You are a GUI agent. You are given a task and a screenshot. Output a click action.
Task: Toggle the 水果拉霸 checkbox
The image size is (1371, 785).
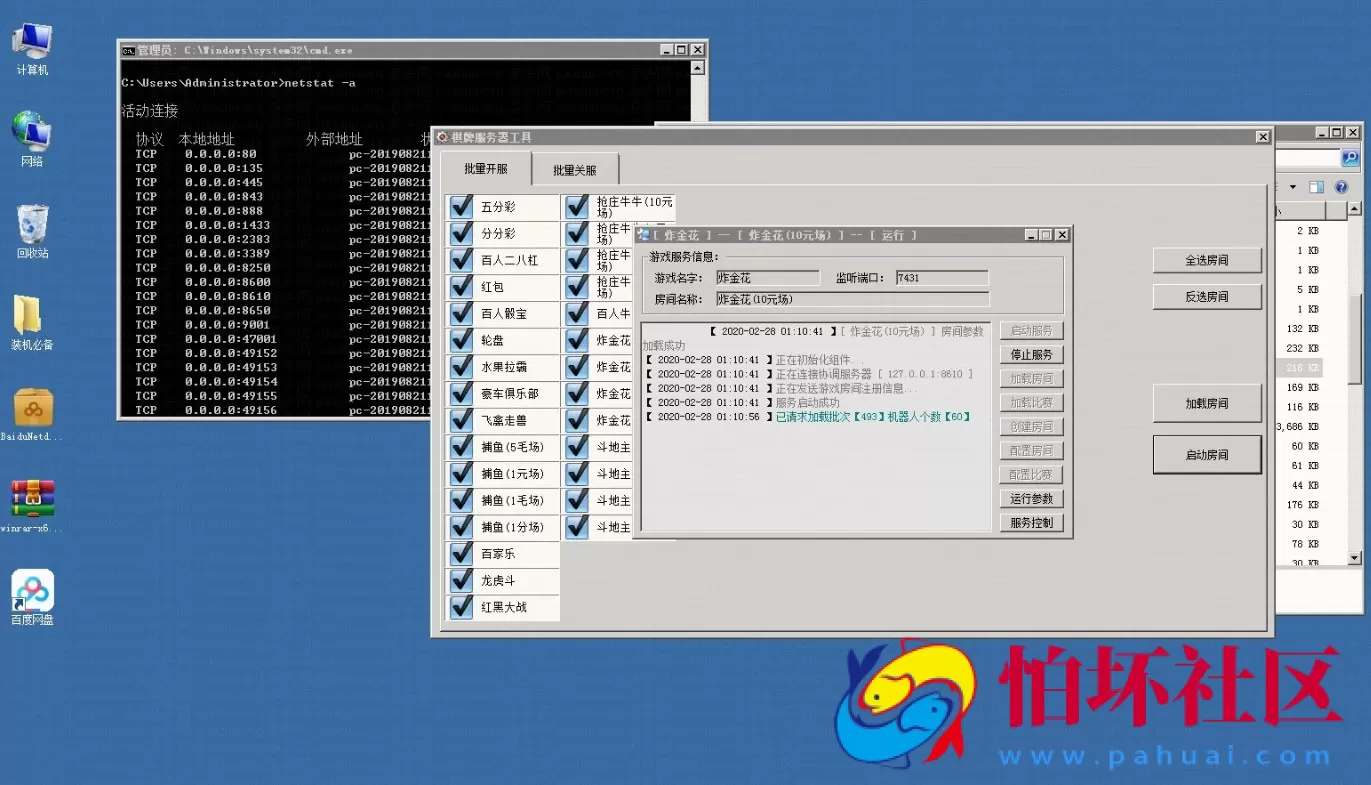(462, 367)
